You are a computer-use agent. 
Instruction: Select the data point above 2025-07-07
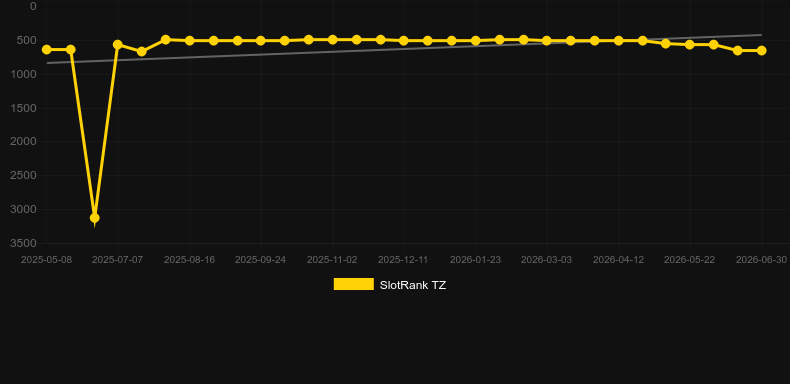118,45
